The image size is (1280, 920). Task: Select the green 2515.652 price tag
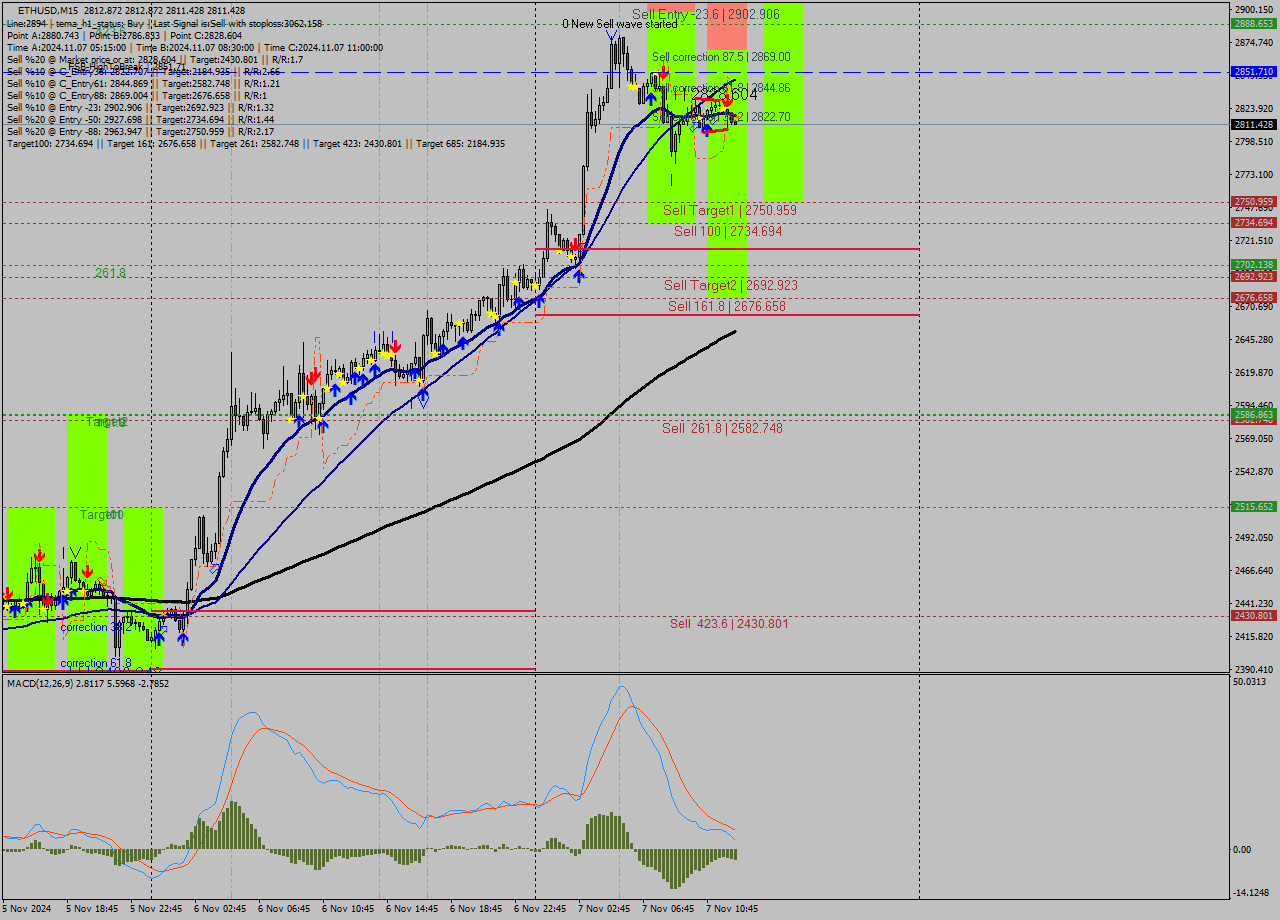point(1253,507)
